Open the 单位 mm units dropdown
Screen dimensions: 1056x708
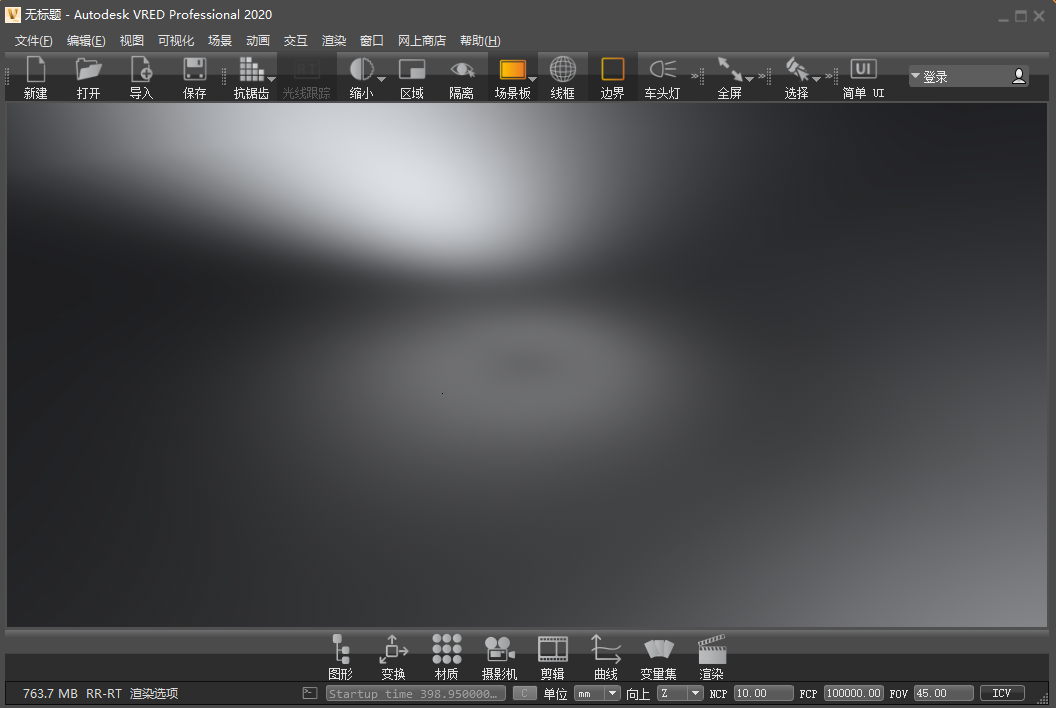click(x=597, y=693)
